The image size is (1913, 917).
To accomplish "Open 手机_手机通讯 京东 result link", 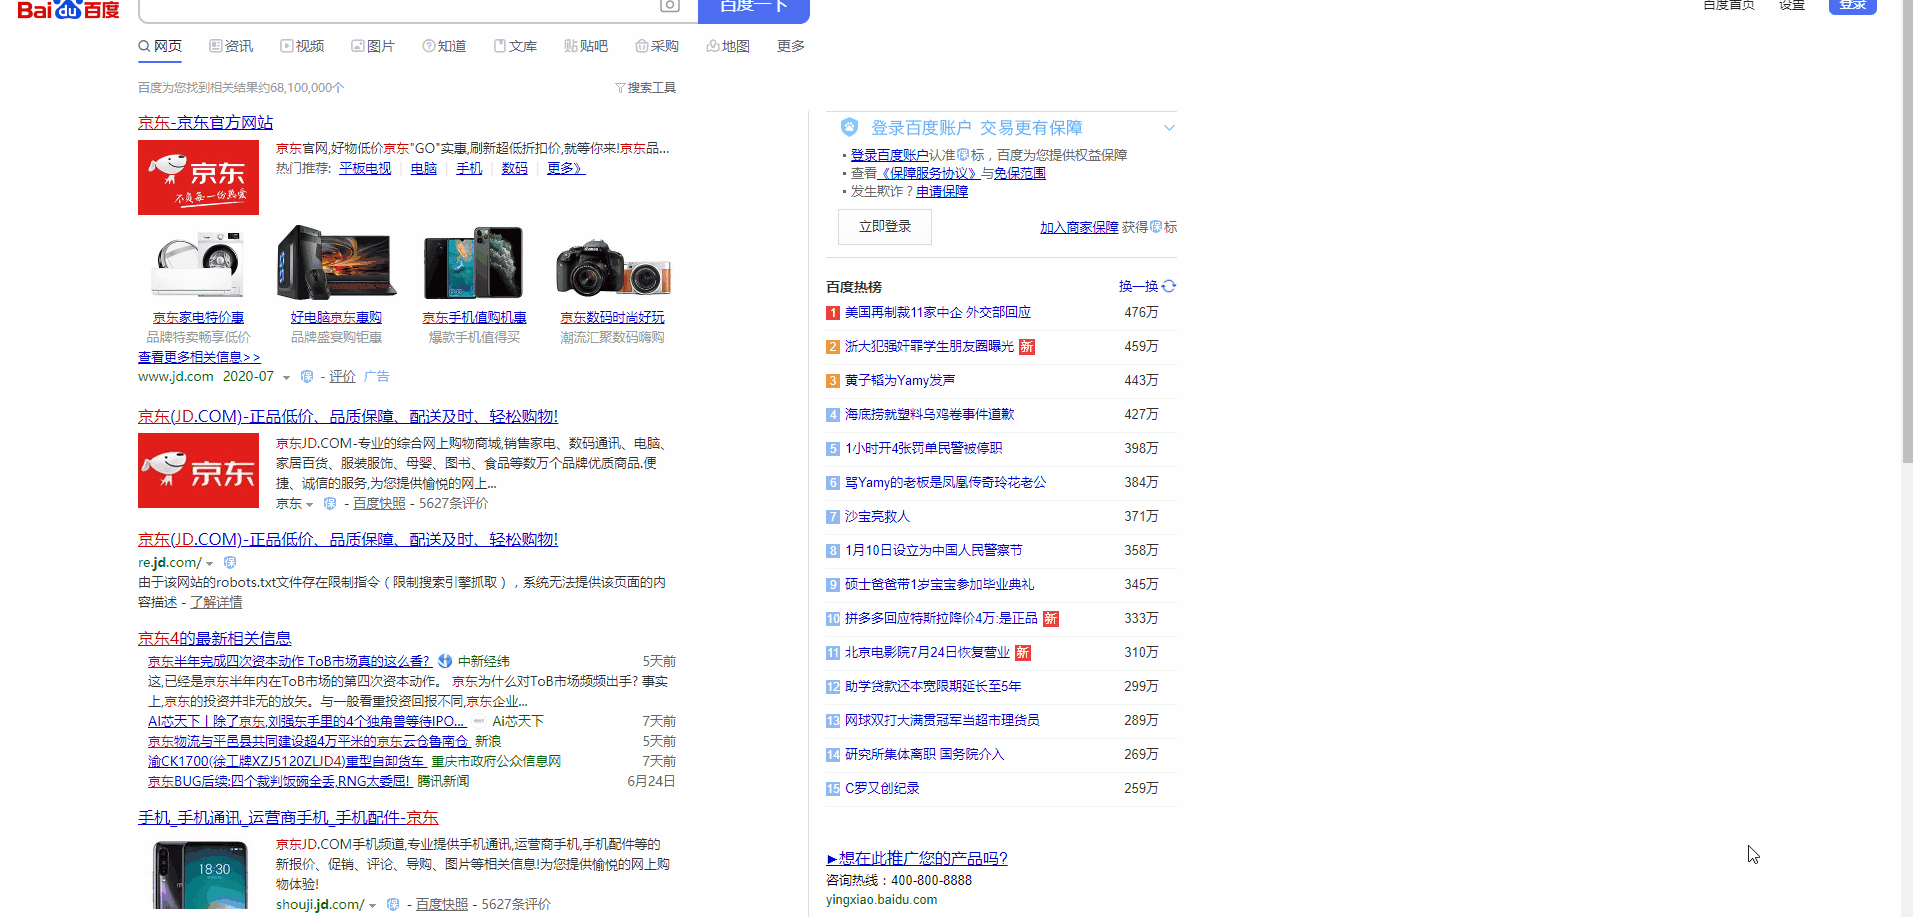I will pos(288,818).
